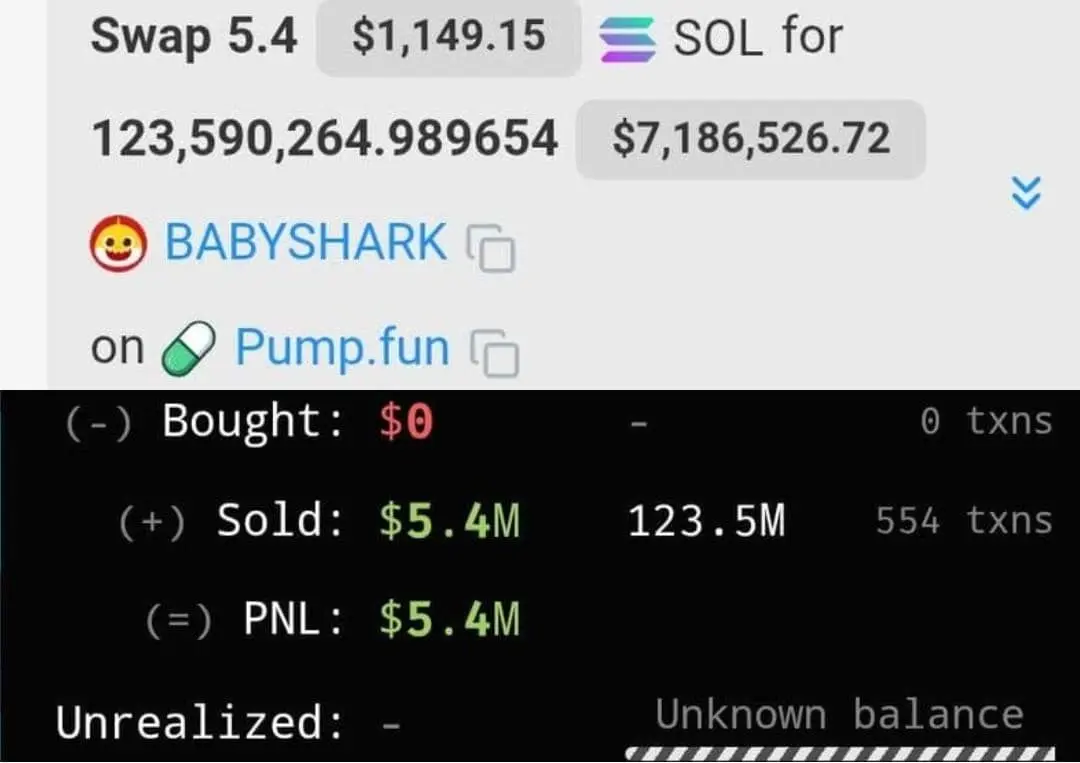The width and height of the screenshot is (1080, 763).
Task: Open the Pump.fun program link
Action: [342, 348]
